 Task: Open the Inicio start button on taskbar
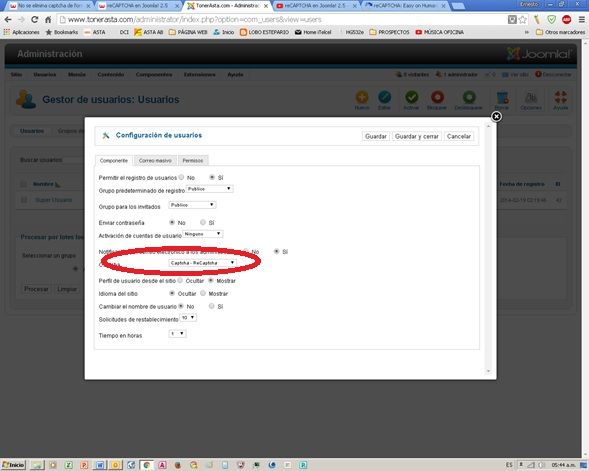[14, 465]
